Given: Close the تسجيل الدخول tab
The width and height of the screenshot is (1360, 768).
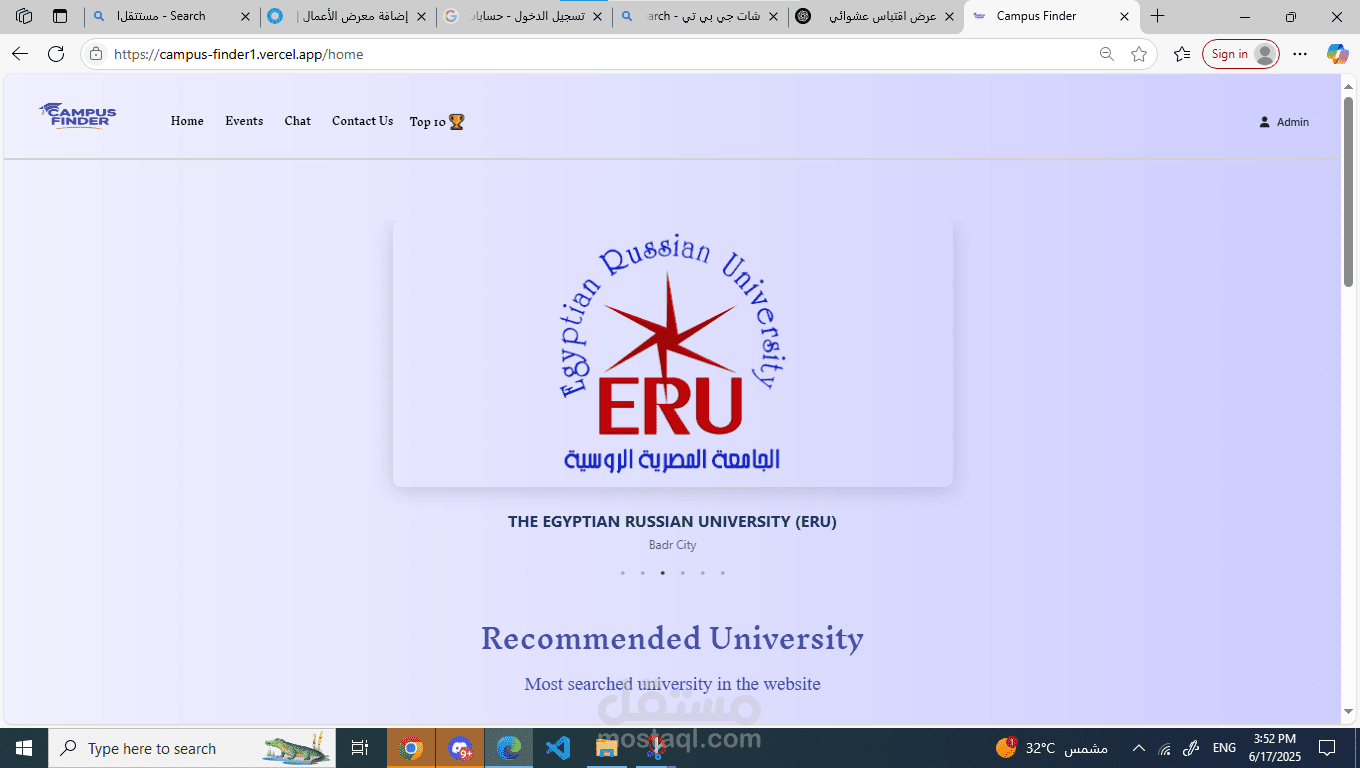Looking at the screenshot, I should 598,16.
